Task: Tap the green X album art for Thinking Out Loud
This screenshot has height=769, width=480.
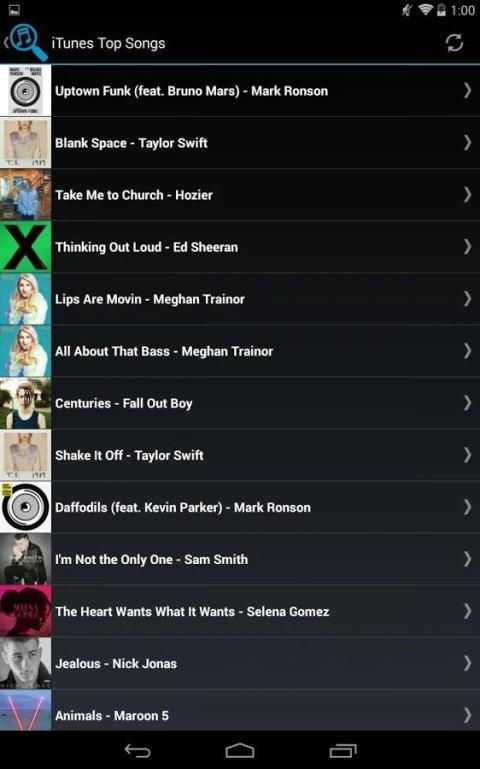Action: [25, 247]
